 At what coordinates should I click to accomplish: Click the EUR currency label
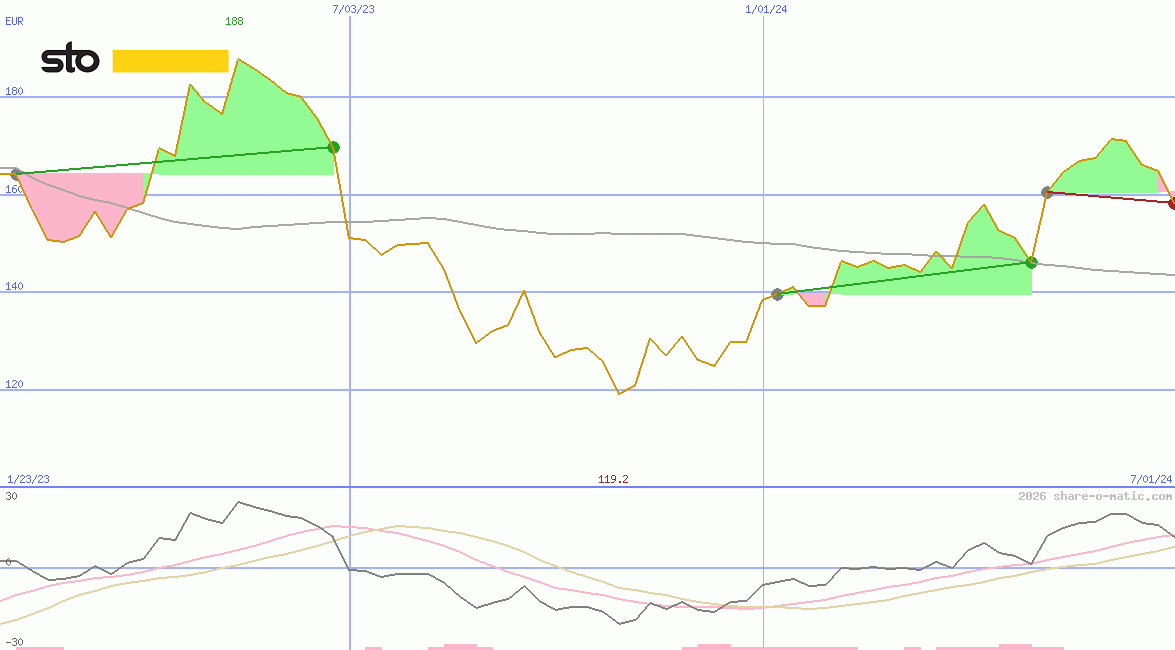click(x=14, y=21)
